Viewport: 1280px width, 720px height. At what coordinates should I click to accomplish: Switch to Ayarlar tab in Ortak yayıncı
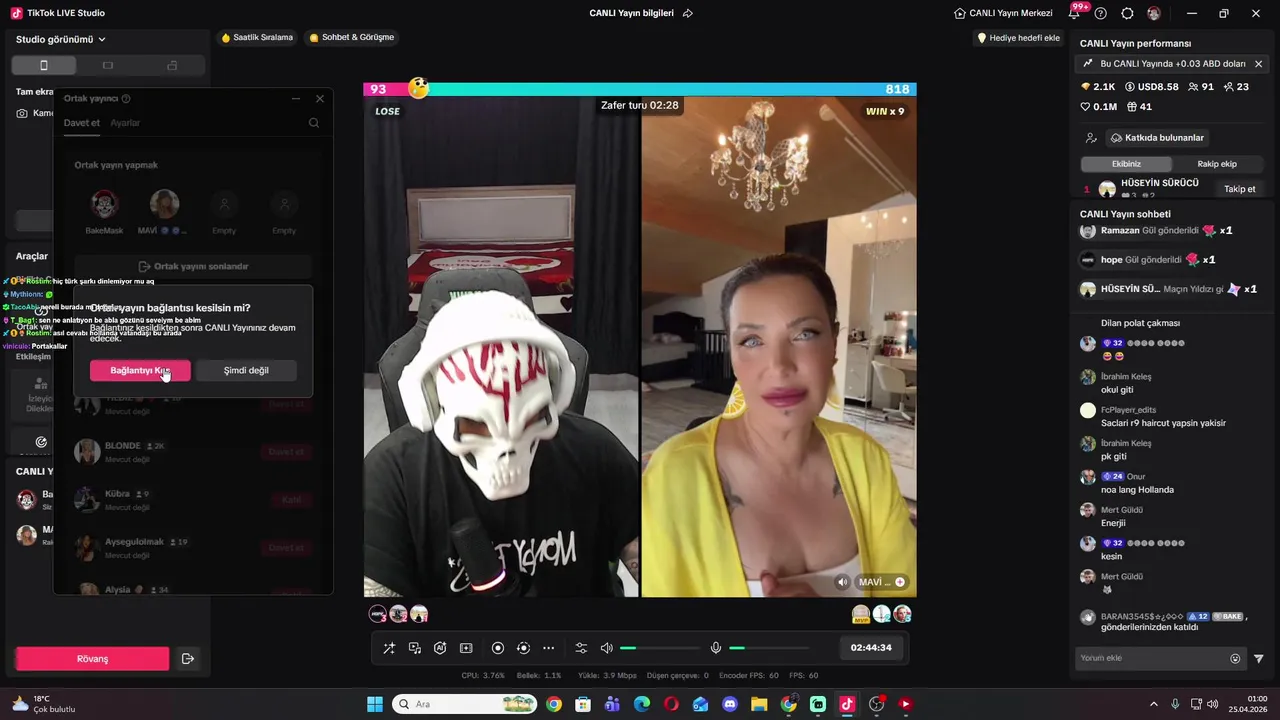(125, 123)
